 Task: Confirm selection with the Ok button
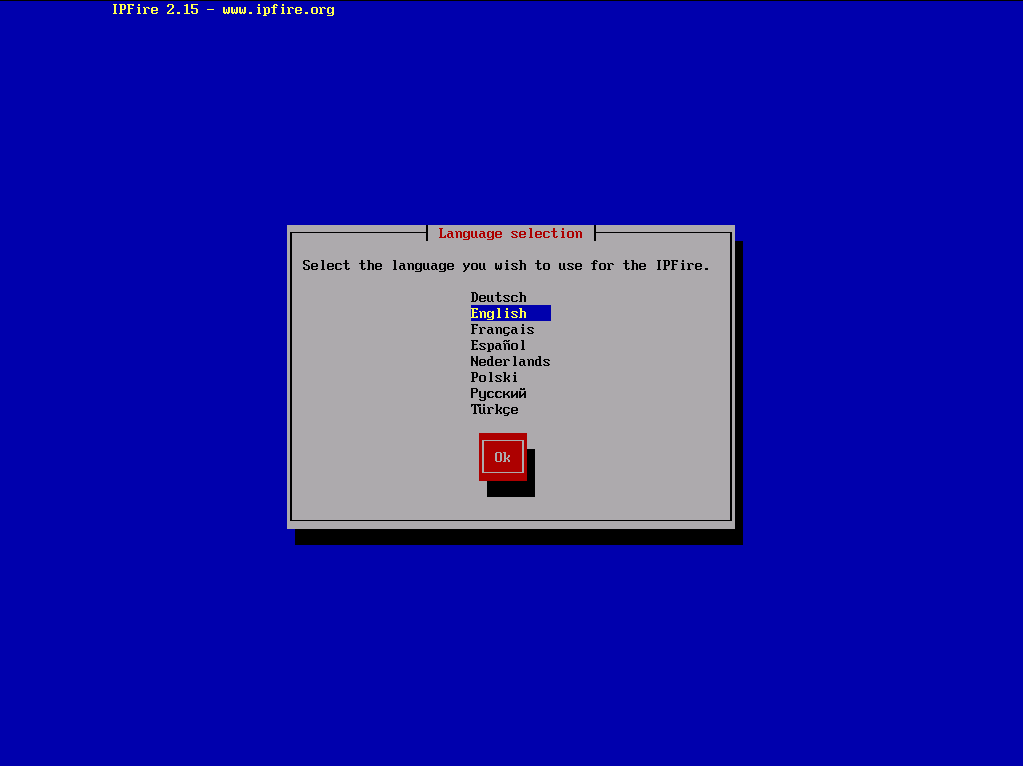click(x=502, y=457)
